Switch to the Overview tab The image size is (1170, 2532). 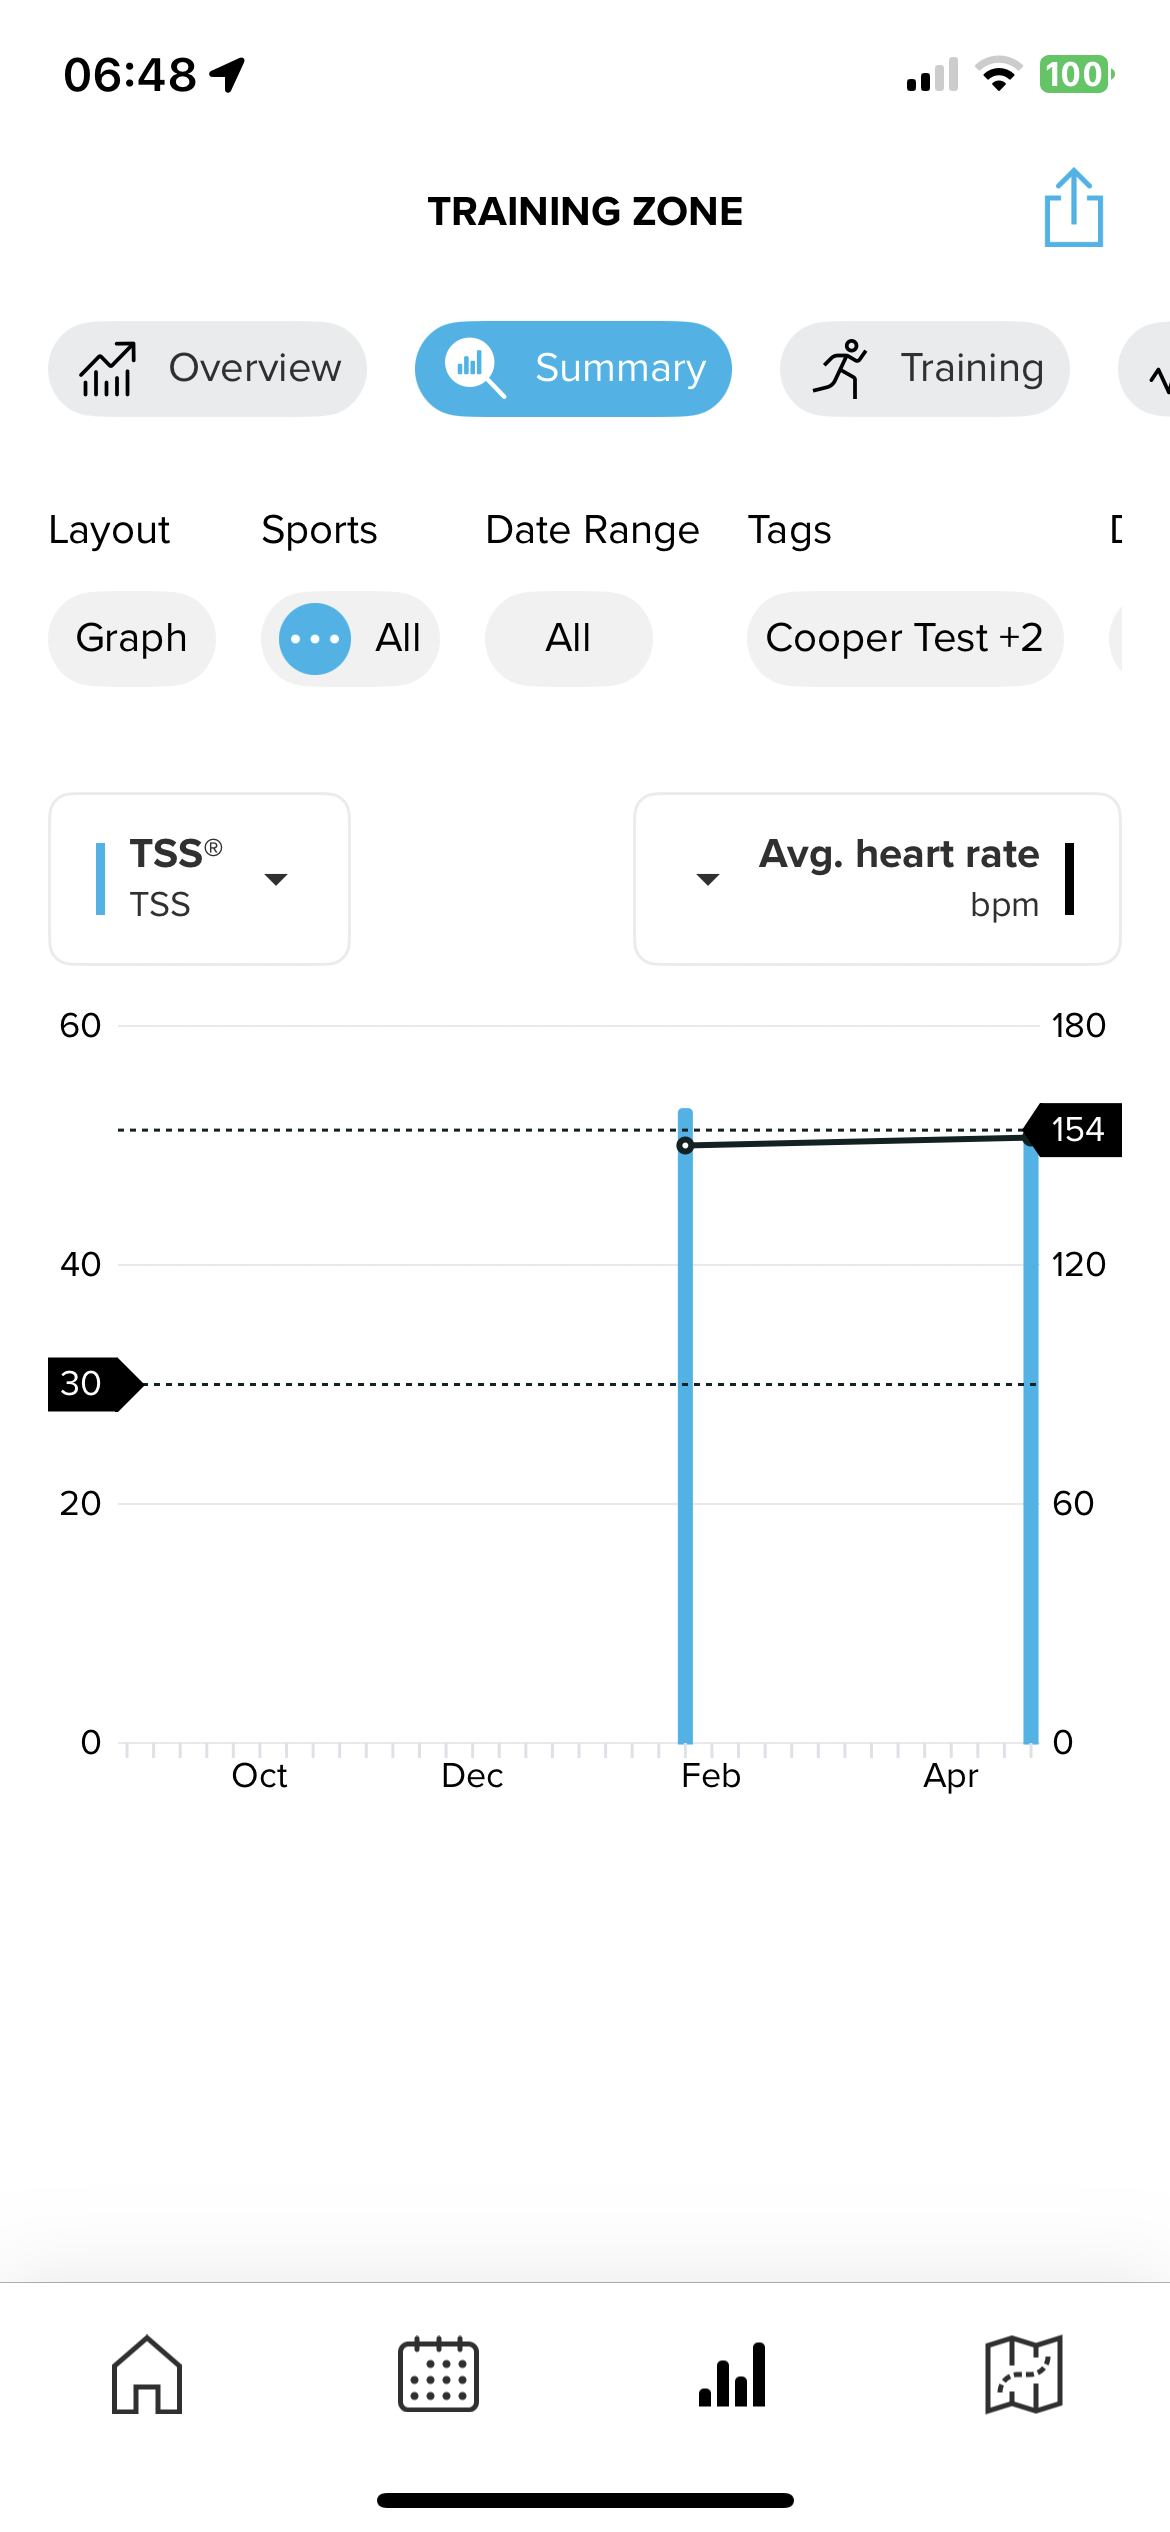(x=207, y=369)
